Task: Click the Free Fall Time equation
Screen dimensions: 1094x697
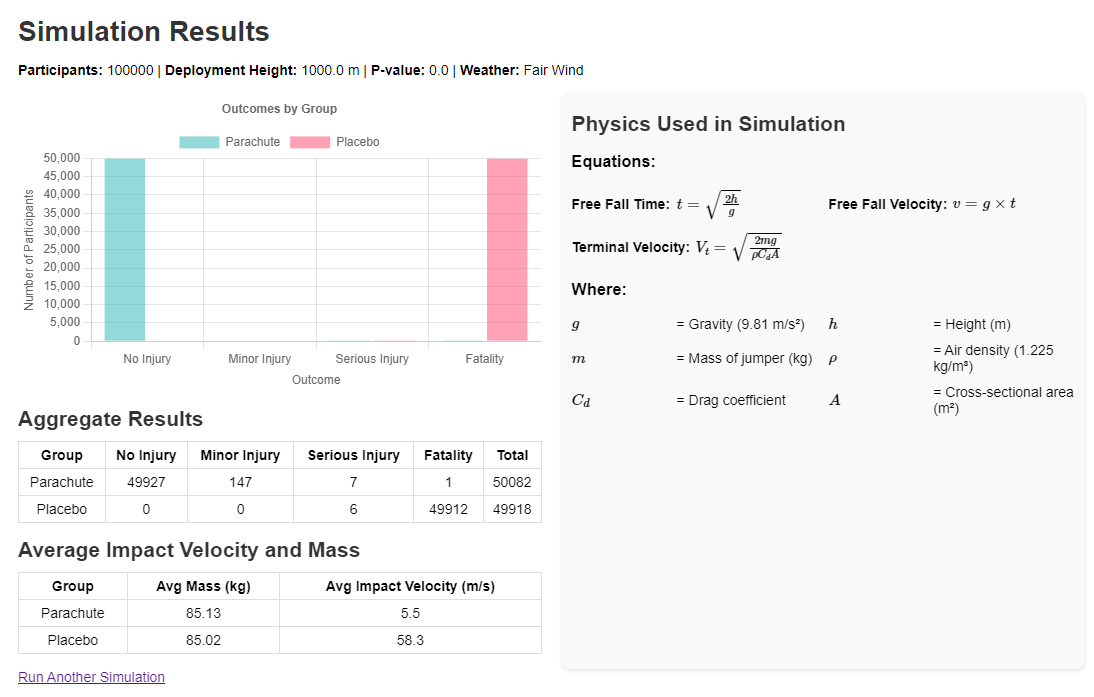Action: pos(708,203)
